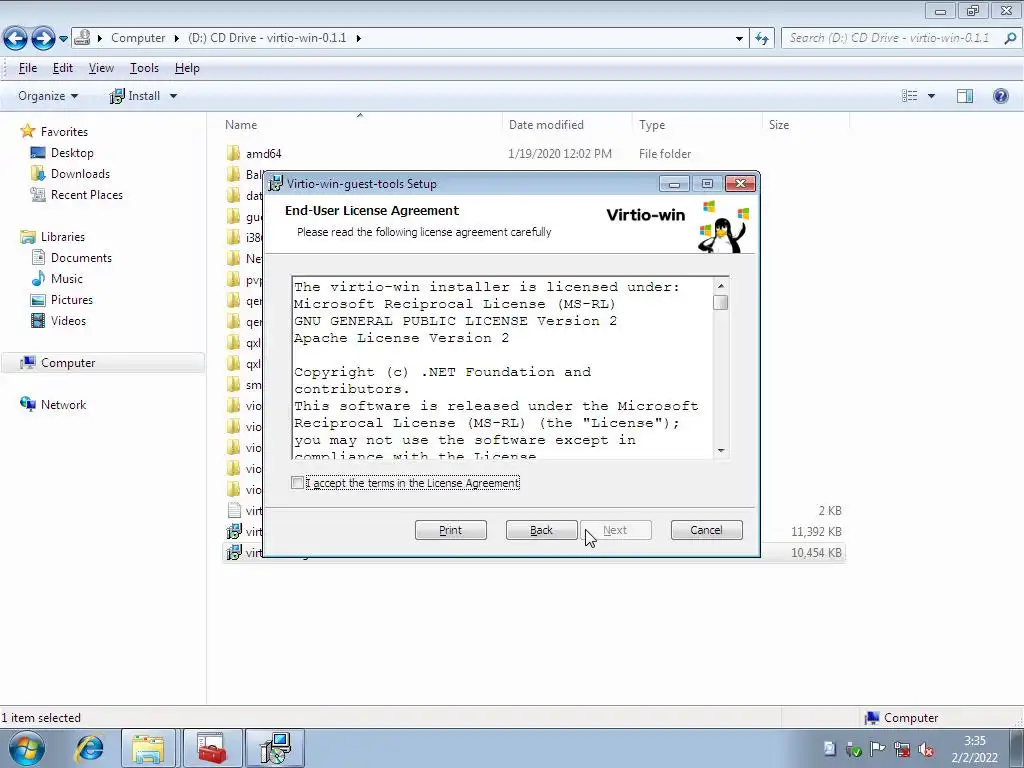
Task: Open the Help menu in Explorer
Action: pos(187,68)
